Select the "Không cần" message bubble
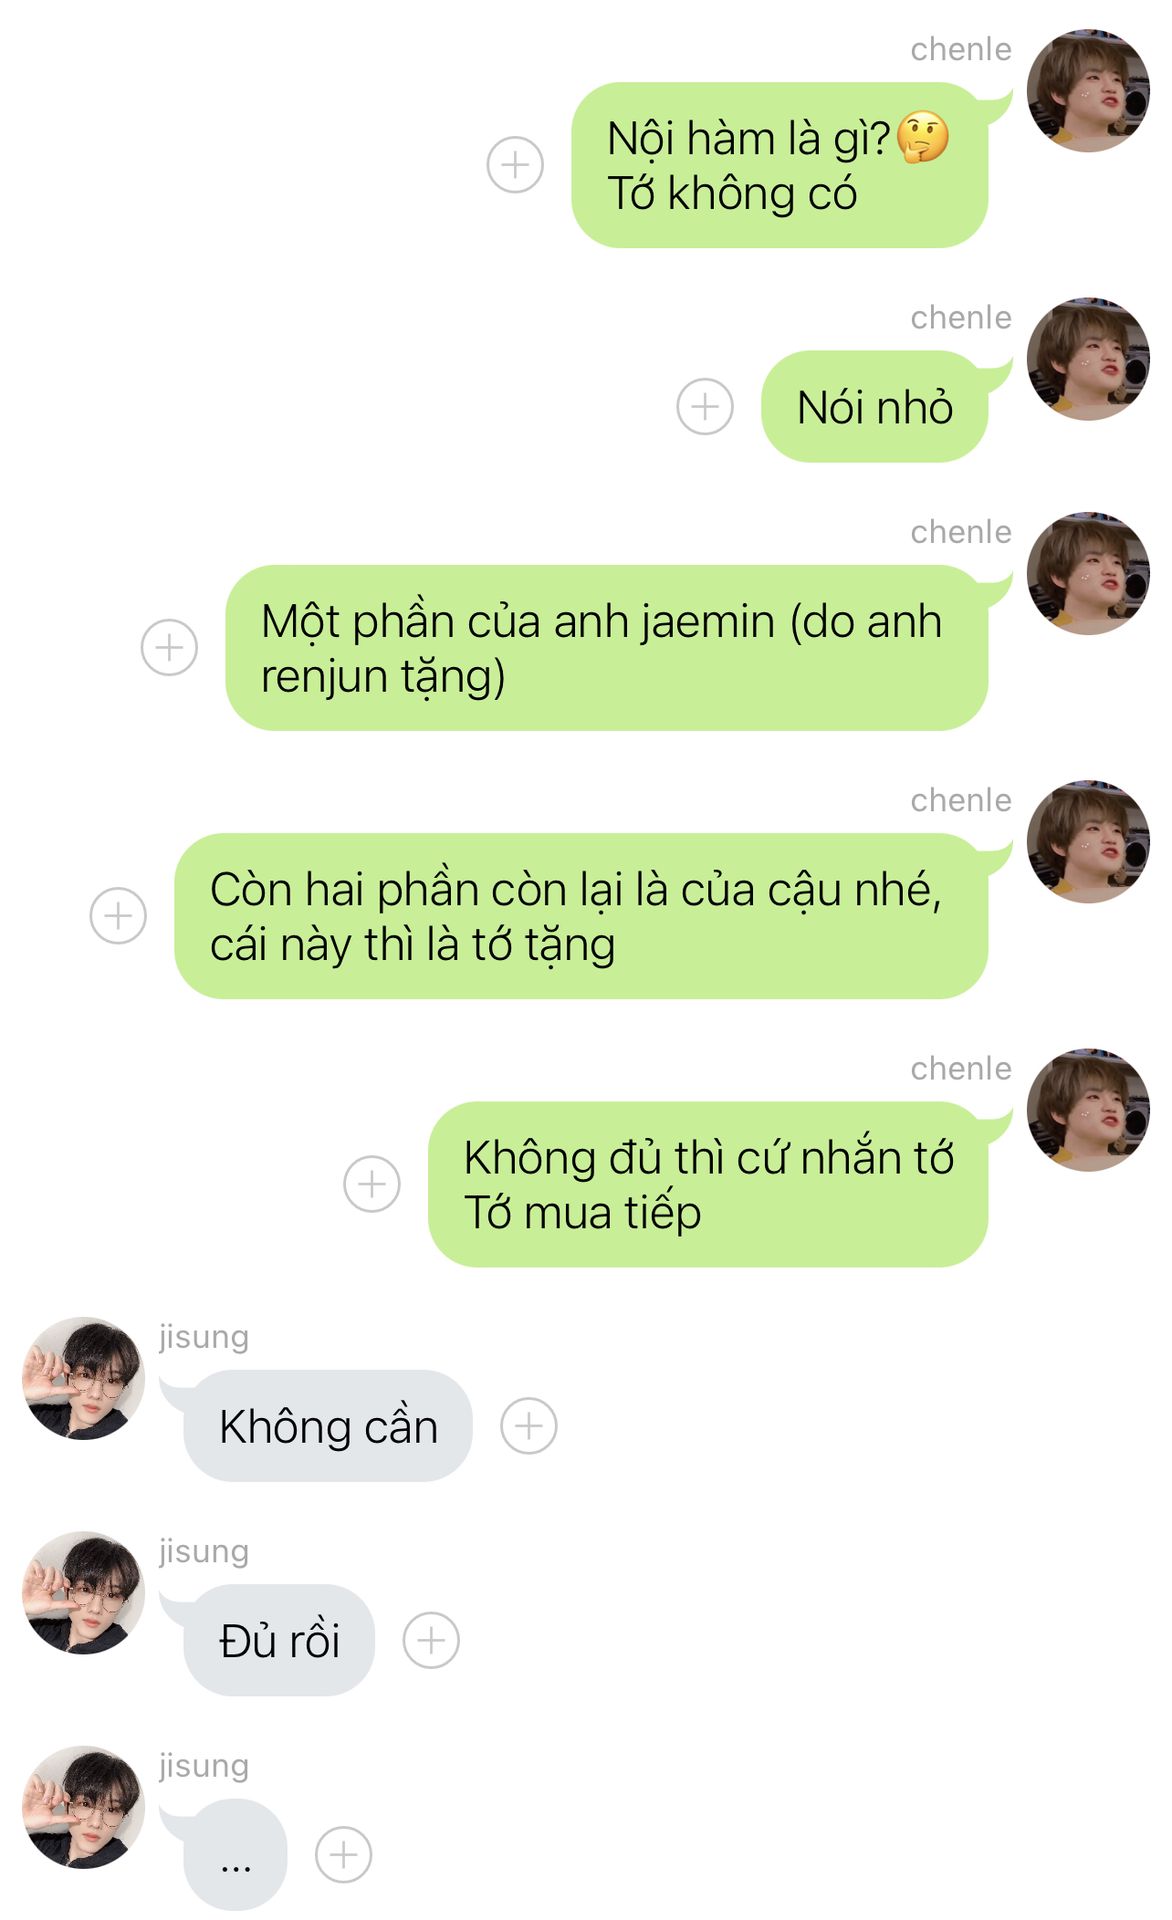1172x1920 pixels. 328,1425
